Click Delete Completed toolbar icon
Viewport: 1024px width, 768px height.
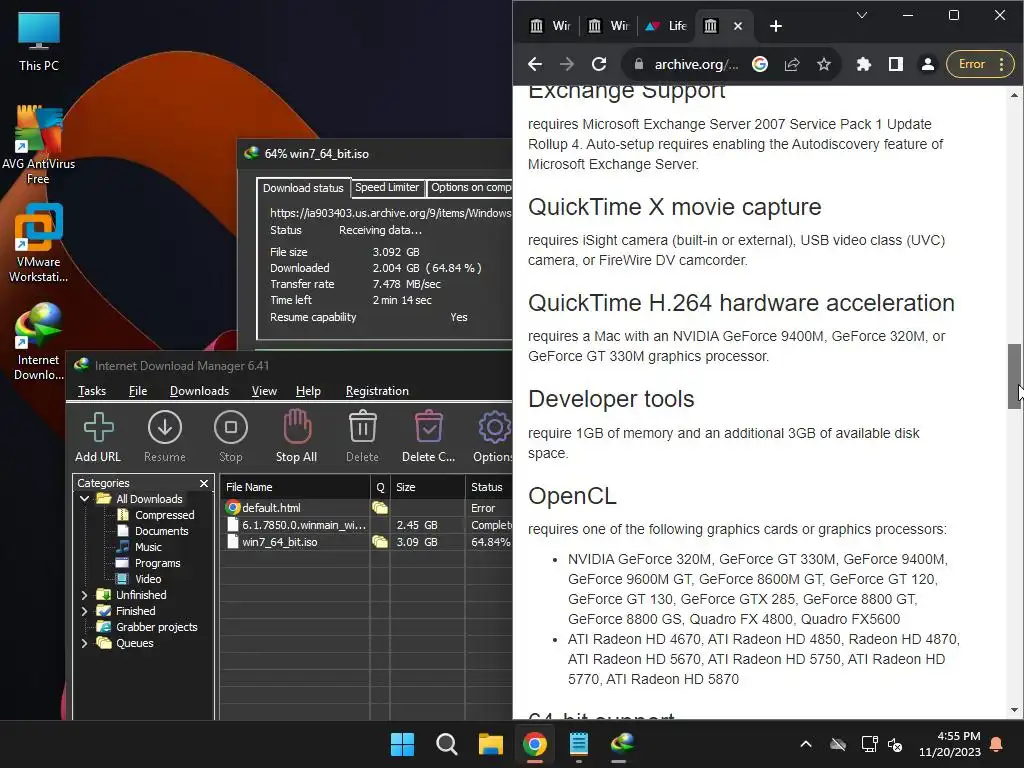[428, 427]
